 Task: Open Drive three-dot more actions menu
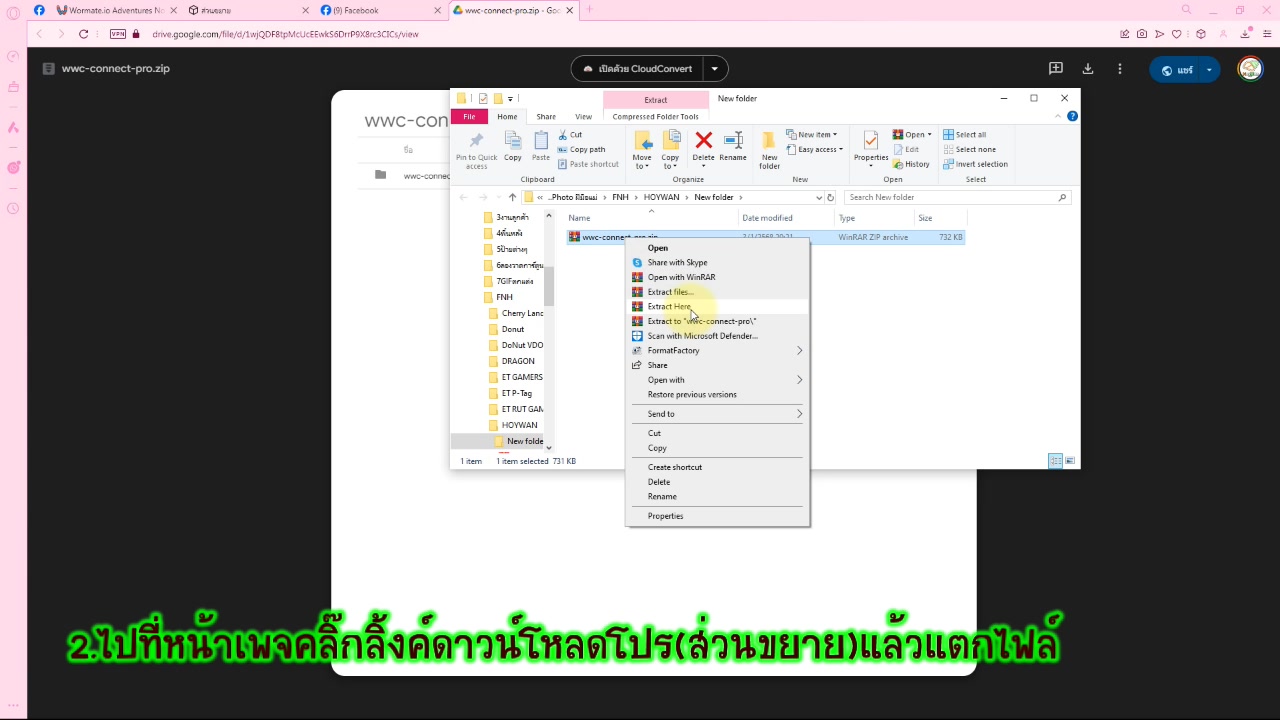click(1120, 69)
